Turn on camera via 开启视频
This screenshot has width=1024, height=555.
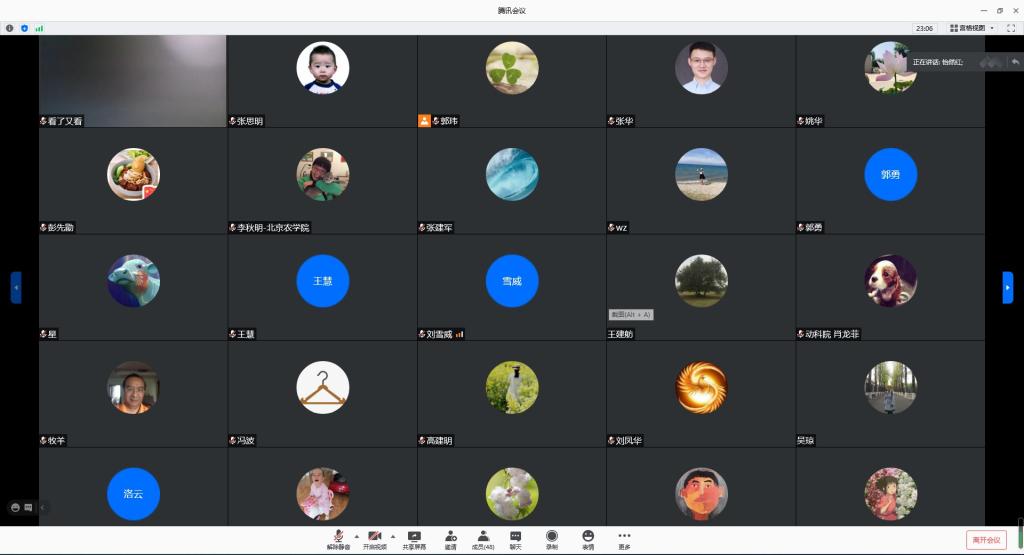[x=375, y=538]
